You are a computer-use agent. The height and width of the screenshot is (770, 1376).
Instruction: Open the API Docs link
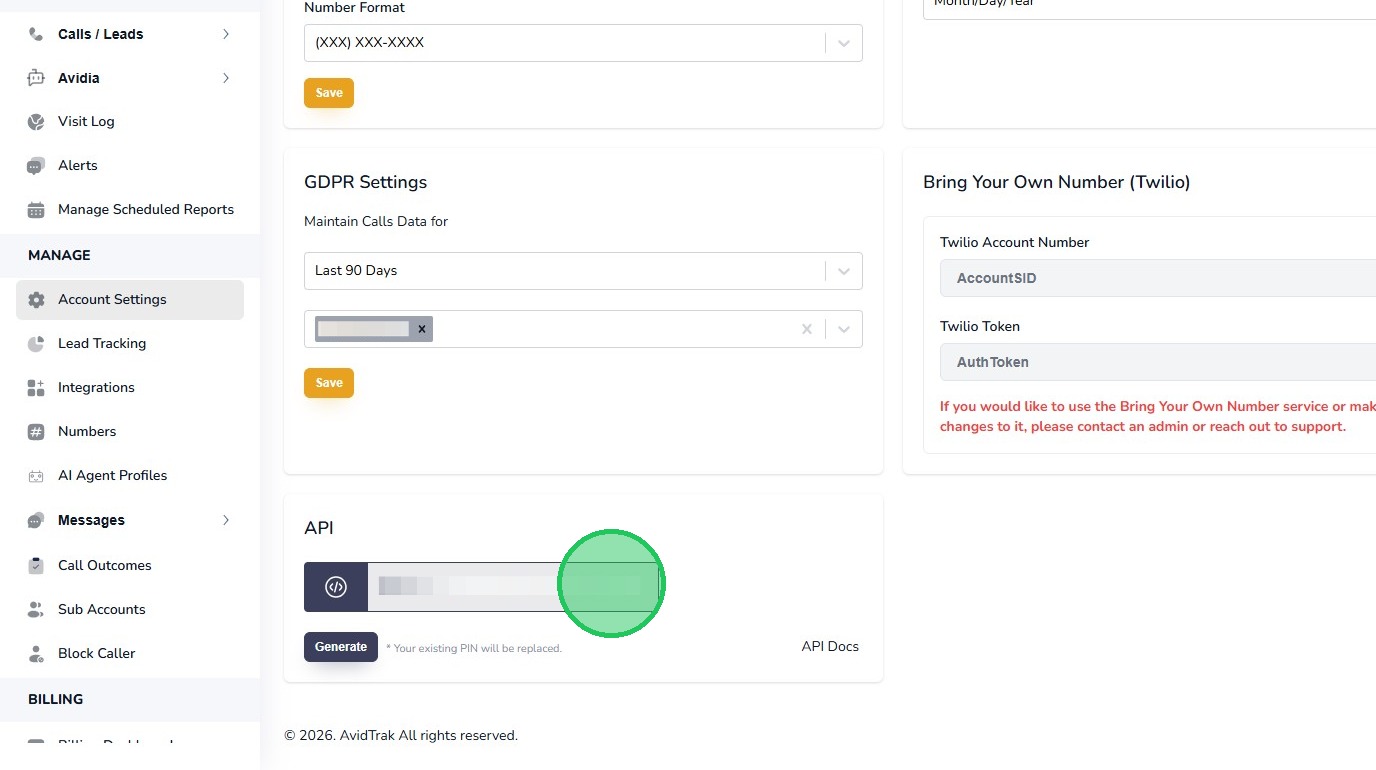(830, 646)
